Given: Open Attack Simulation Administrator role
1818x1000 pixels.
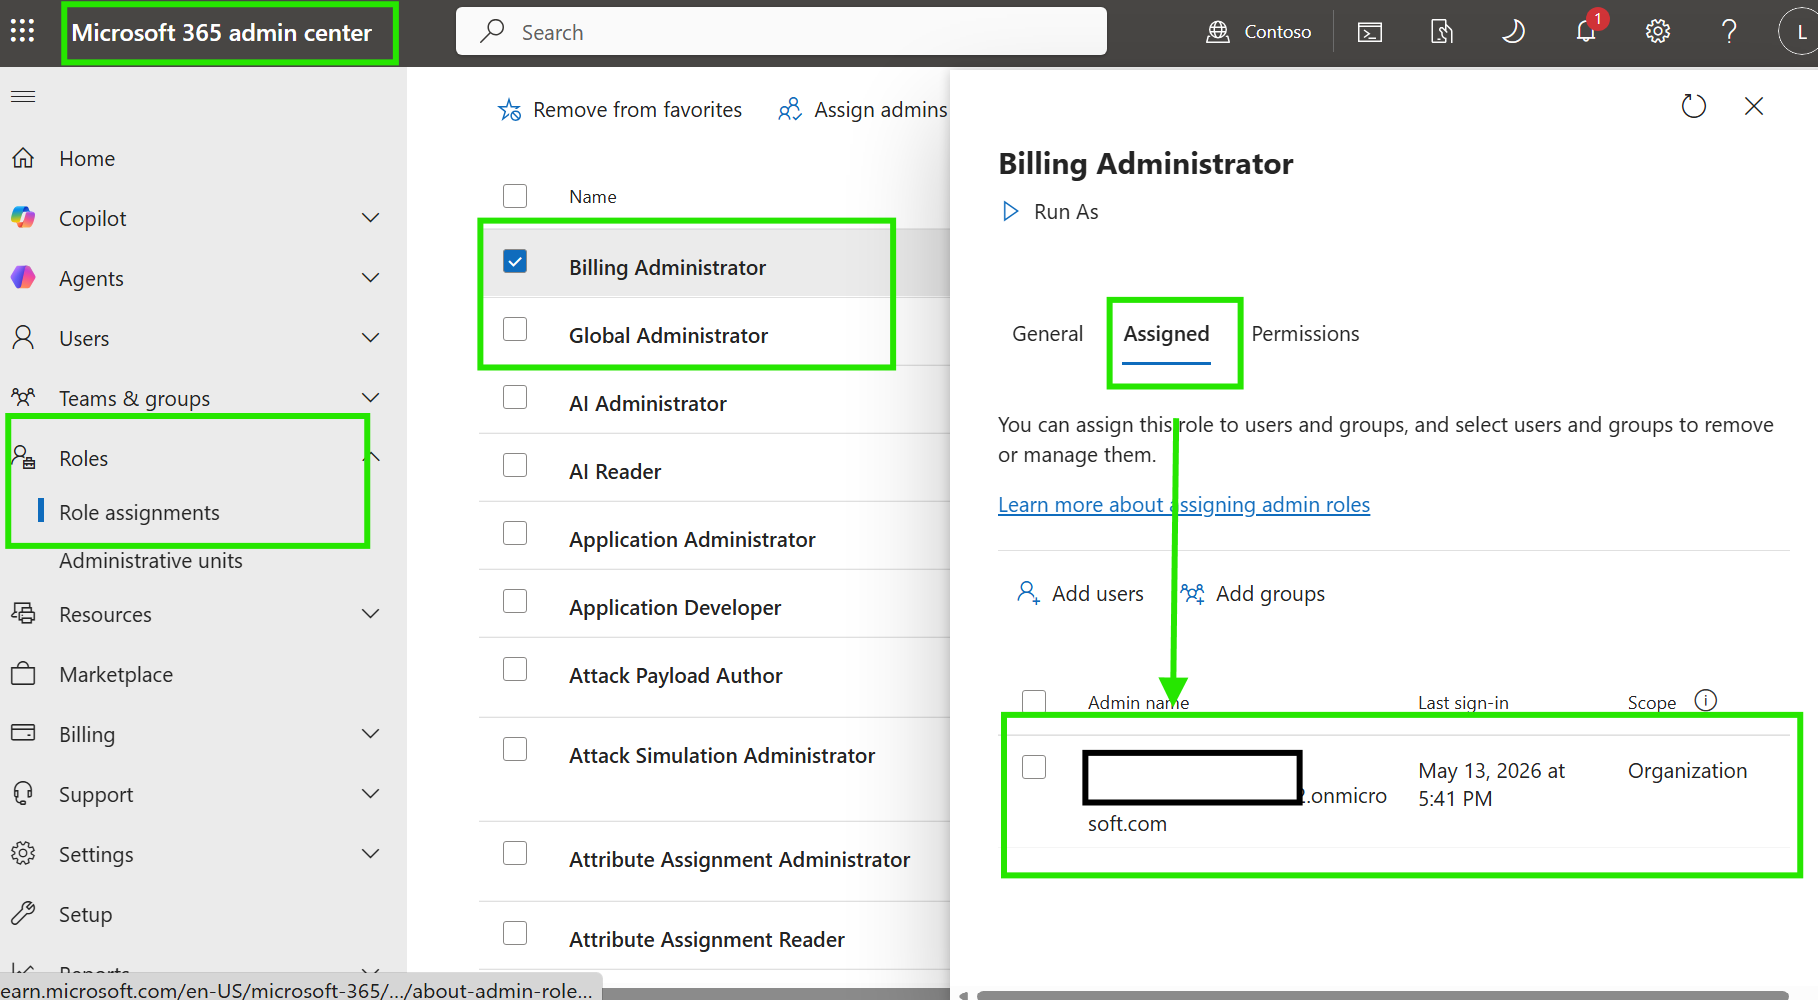Looking at the screenshot, I should tap(722, 756).
